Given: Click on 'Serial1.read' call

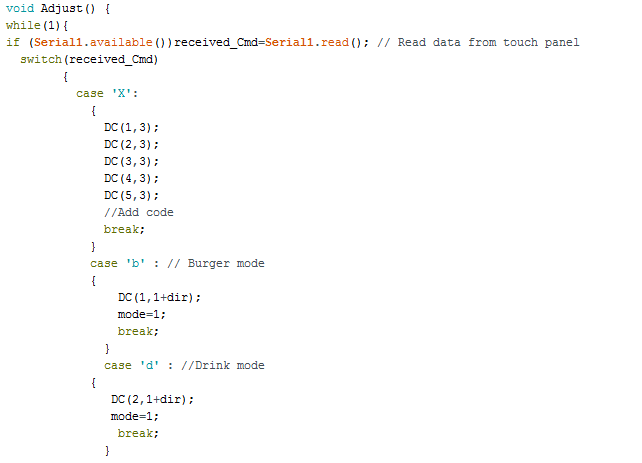Looking at the screenshot, I should click(x=307, y=43).
